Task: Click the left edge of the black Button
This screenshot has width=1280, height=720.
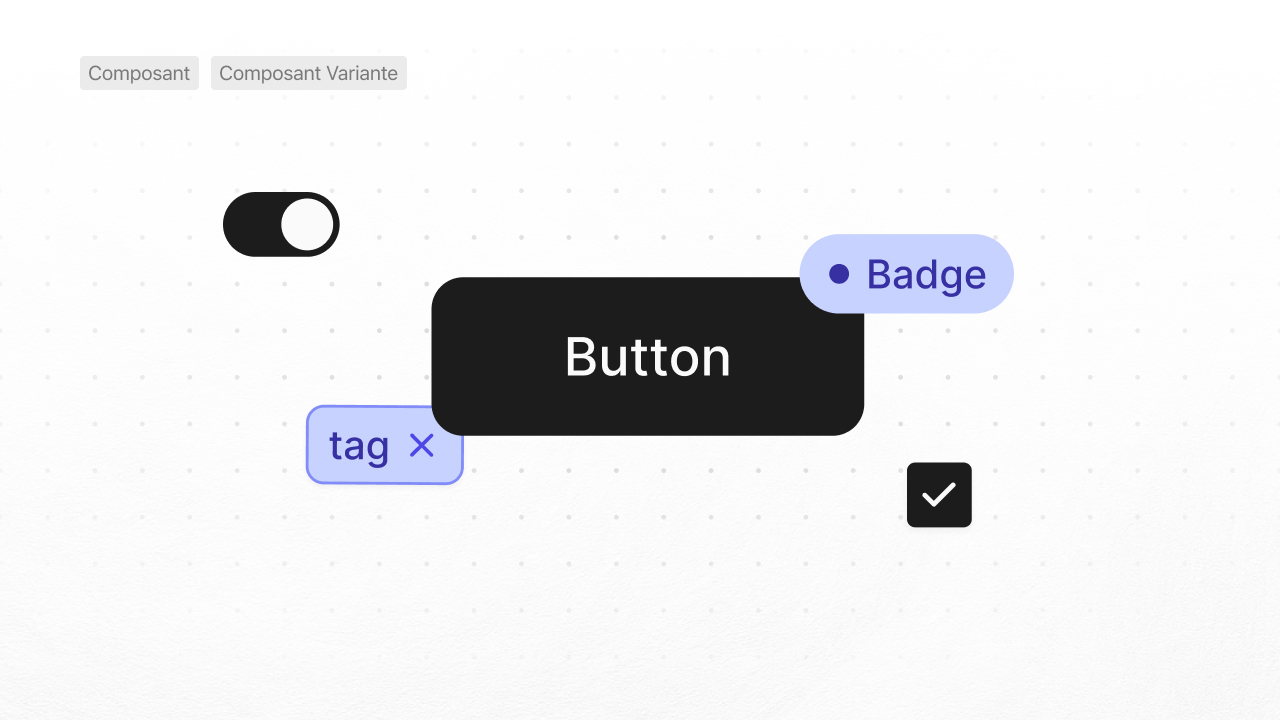Action: click(446, 357)
